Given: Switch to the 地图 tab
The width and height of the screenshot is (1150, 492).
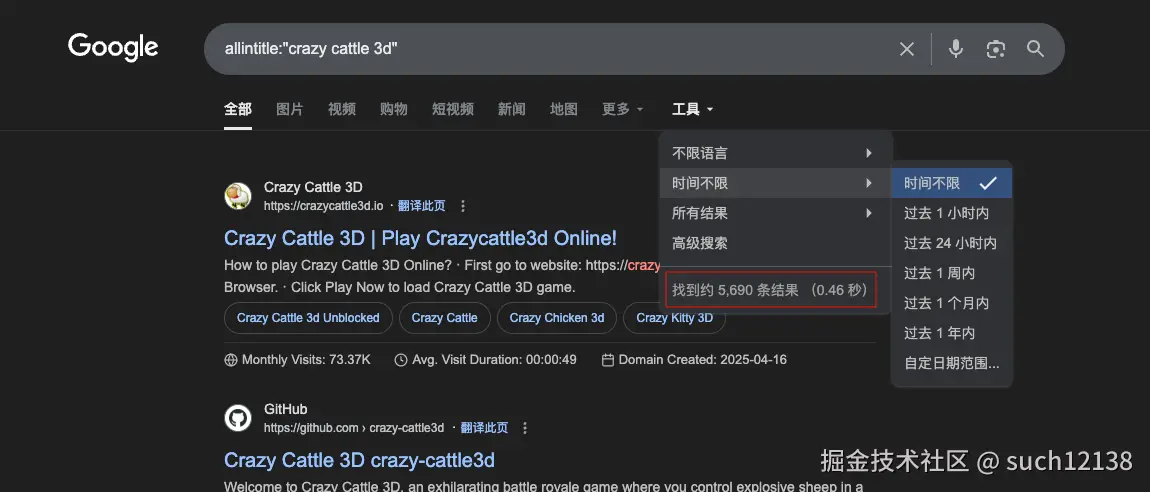Looking at the screenshot, I should (x=564, y=109).
